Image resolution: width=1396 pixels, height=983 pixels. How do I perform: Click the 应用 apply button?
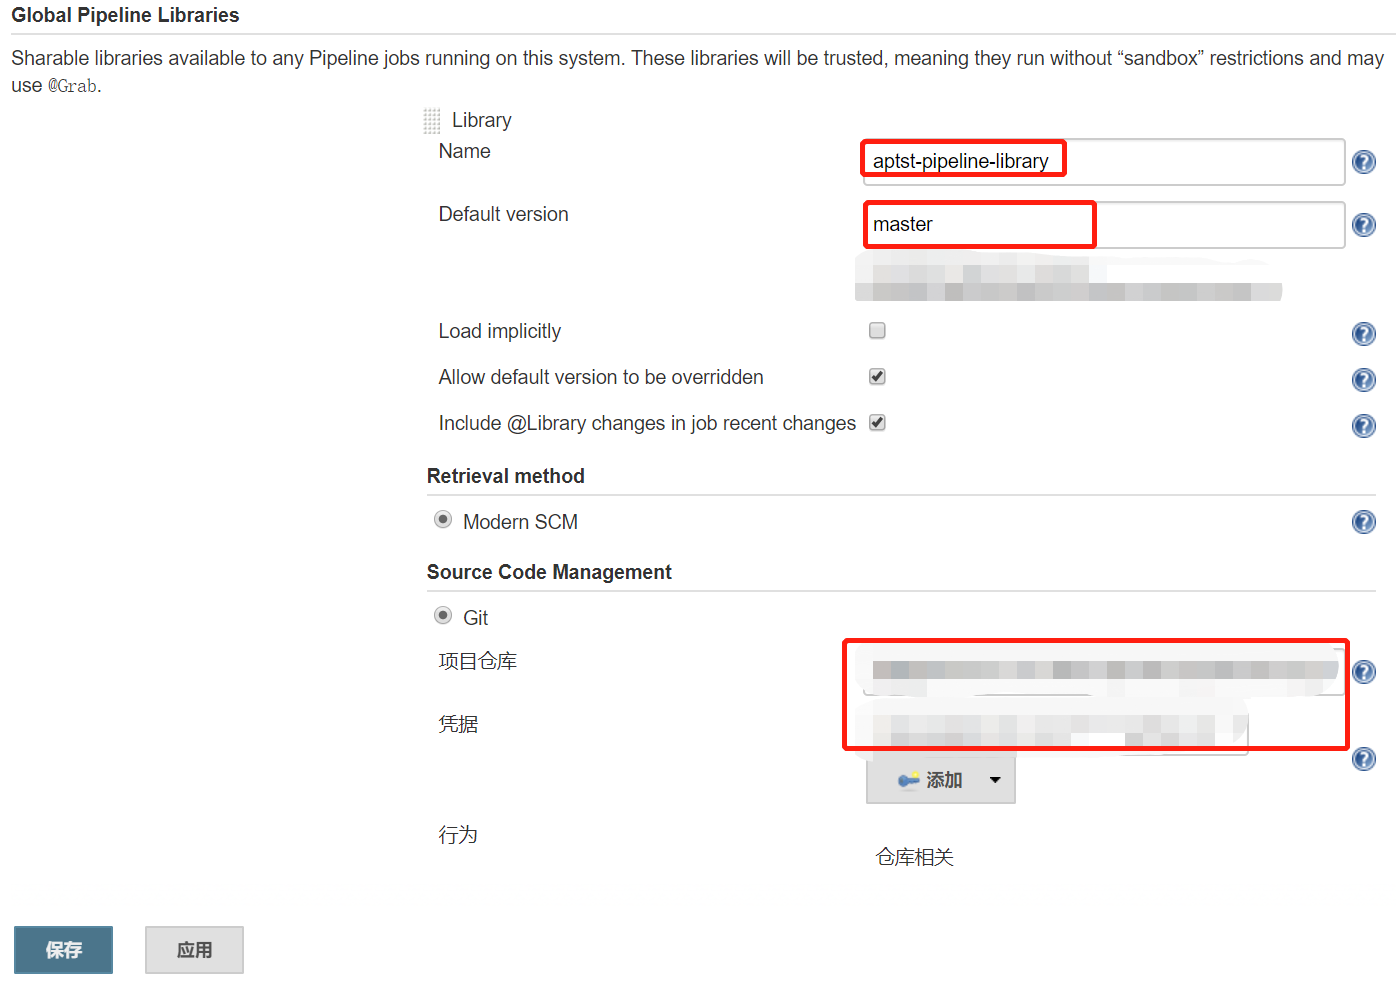click(x=194, y=950)
